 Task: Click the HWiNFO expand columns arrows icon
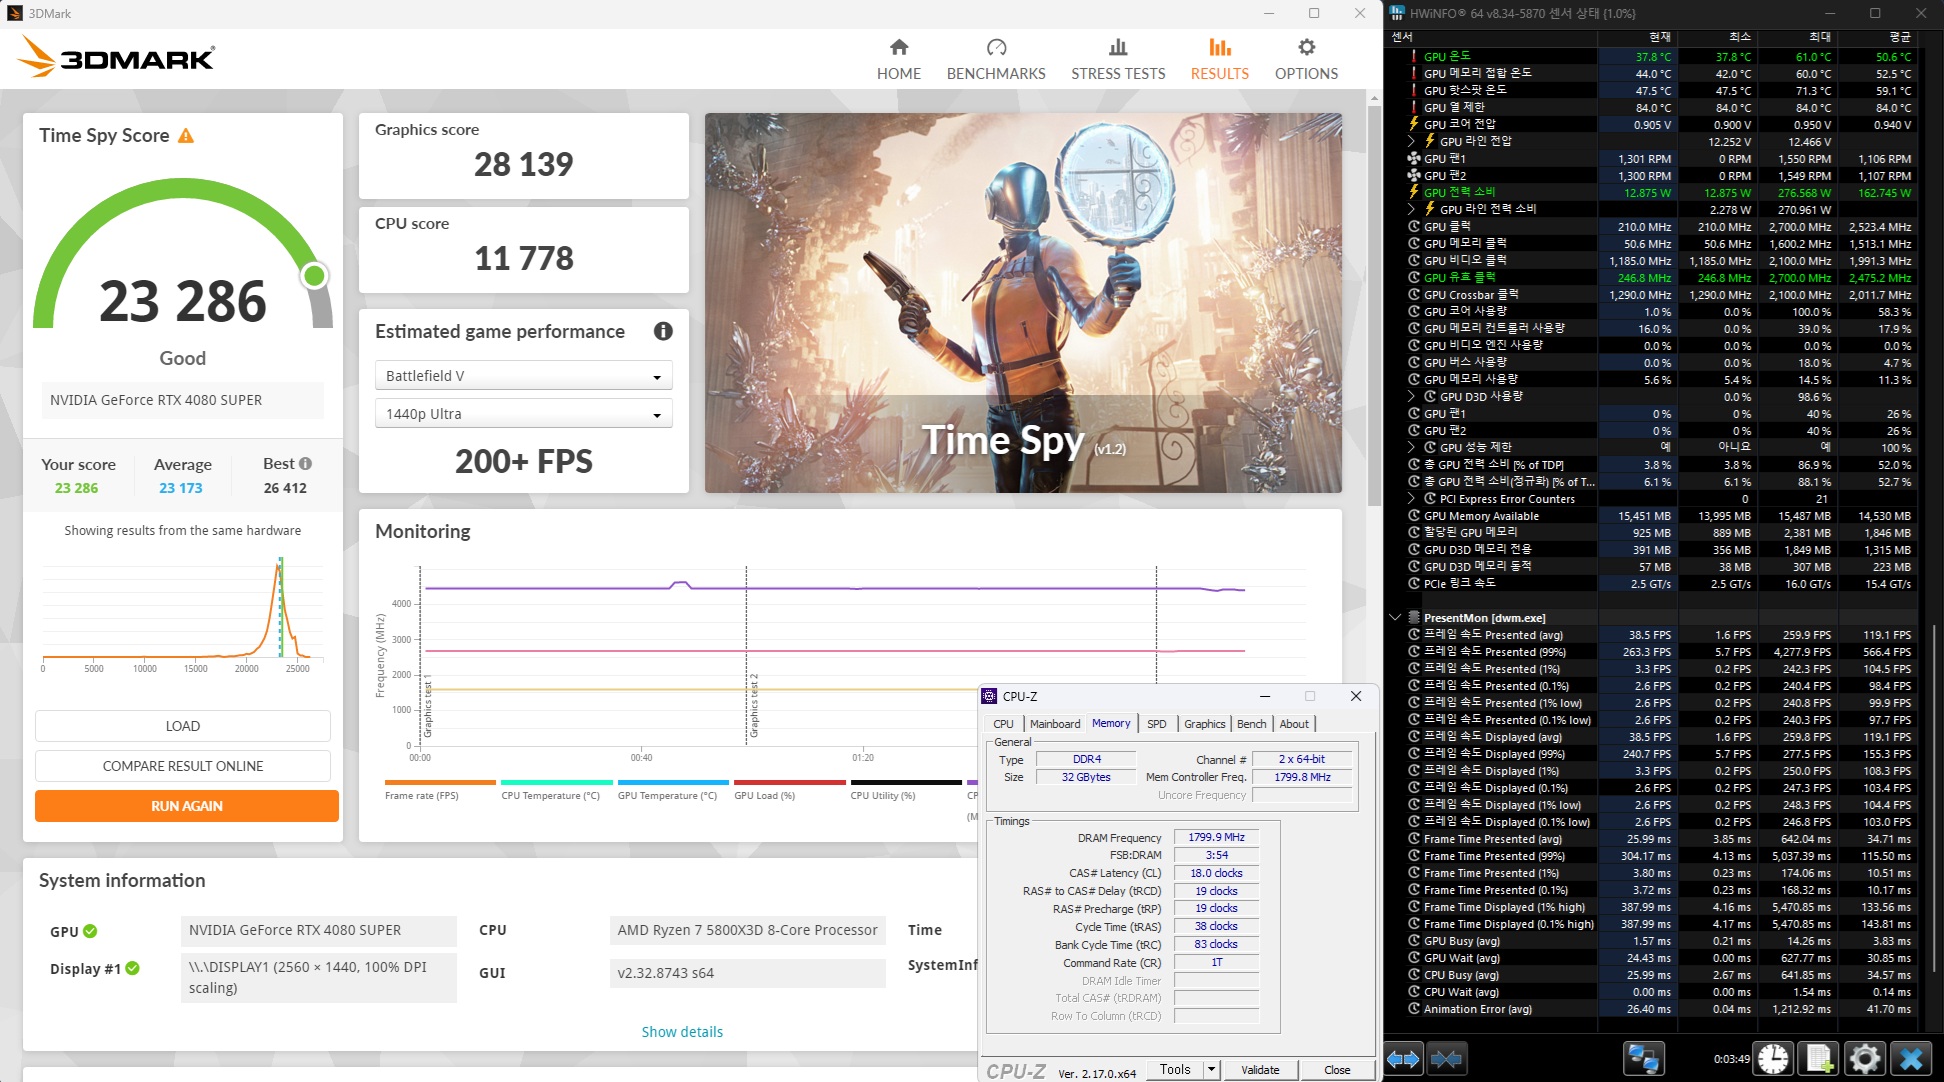click(1402, 1058)
